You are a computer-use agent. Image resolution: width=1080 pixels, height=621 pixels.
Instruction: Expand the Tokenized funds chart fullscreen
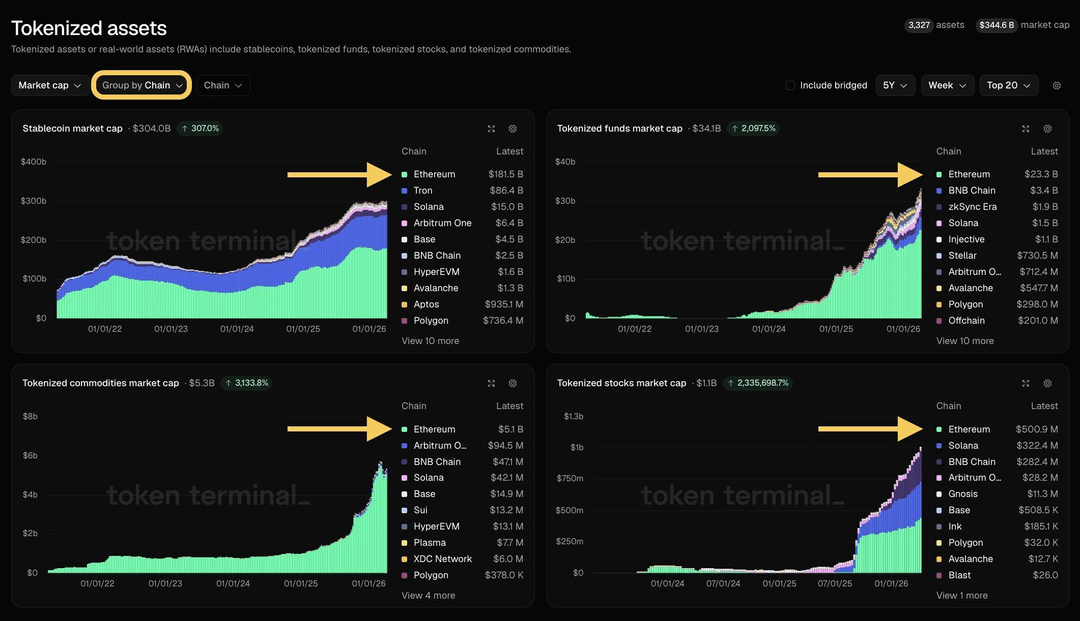coord(1026,129)
